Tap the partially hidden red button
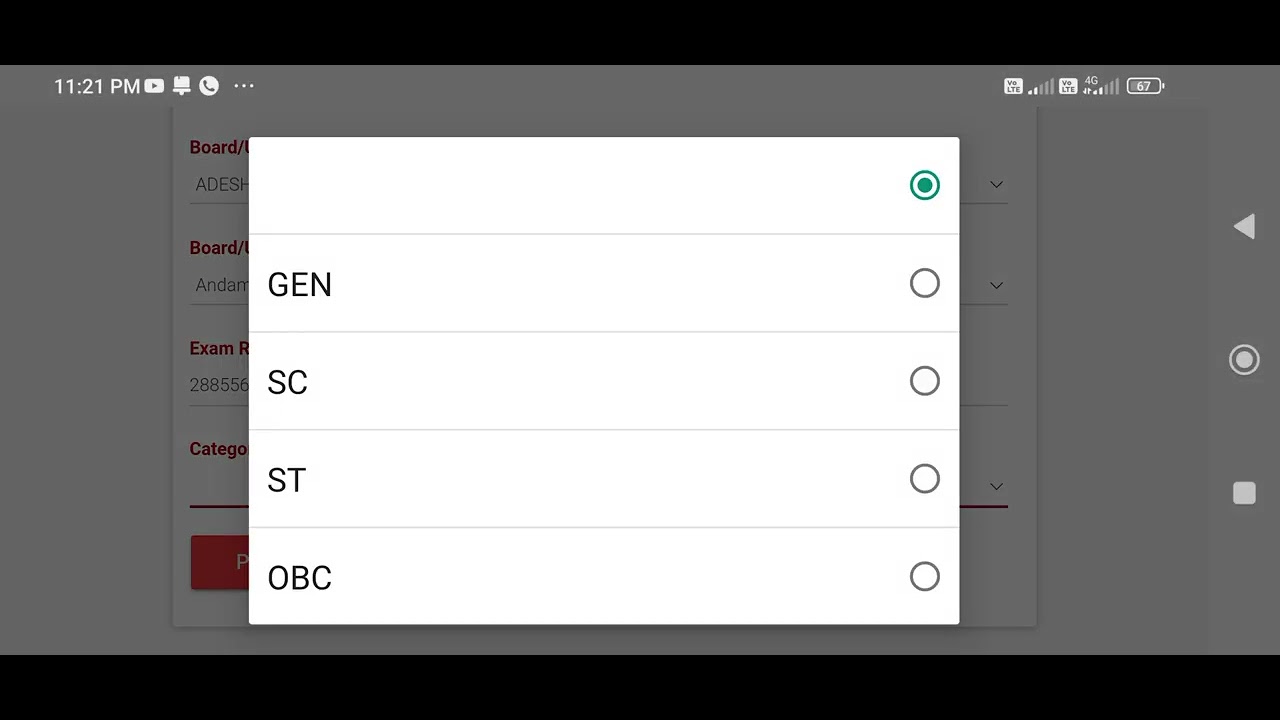 coord(220,562)
